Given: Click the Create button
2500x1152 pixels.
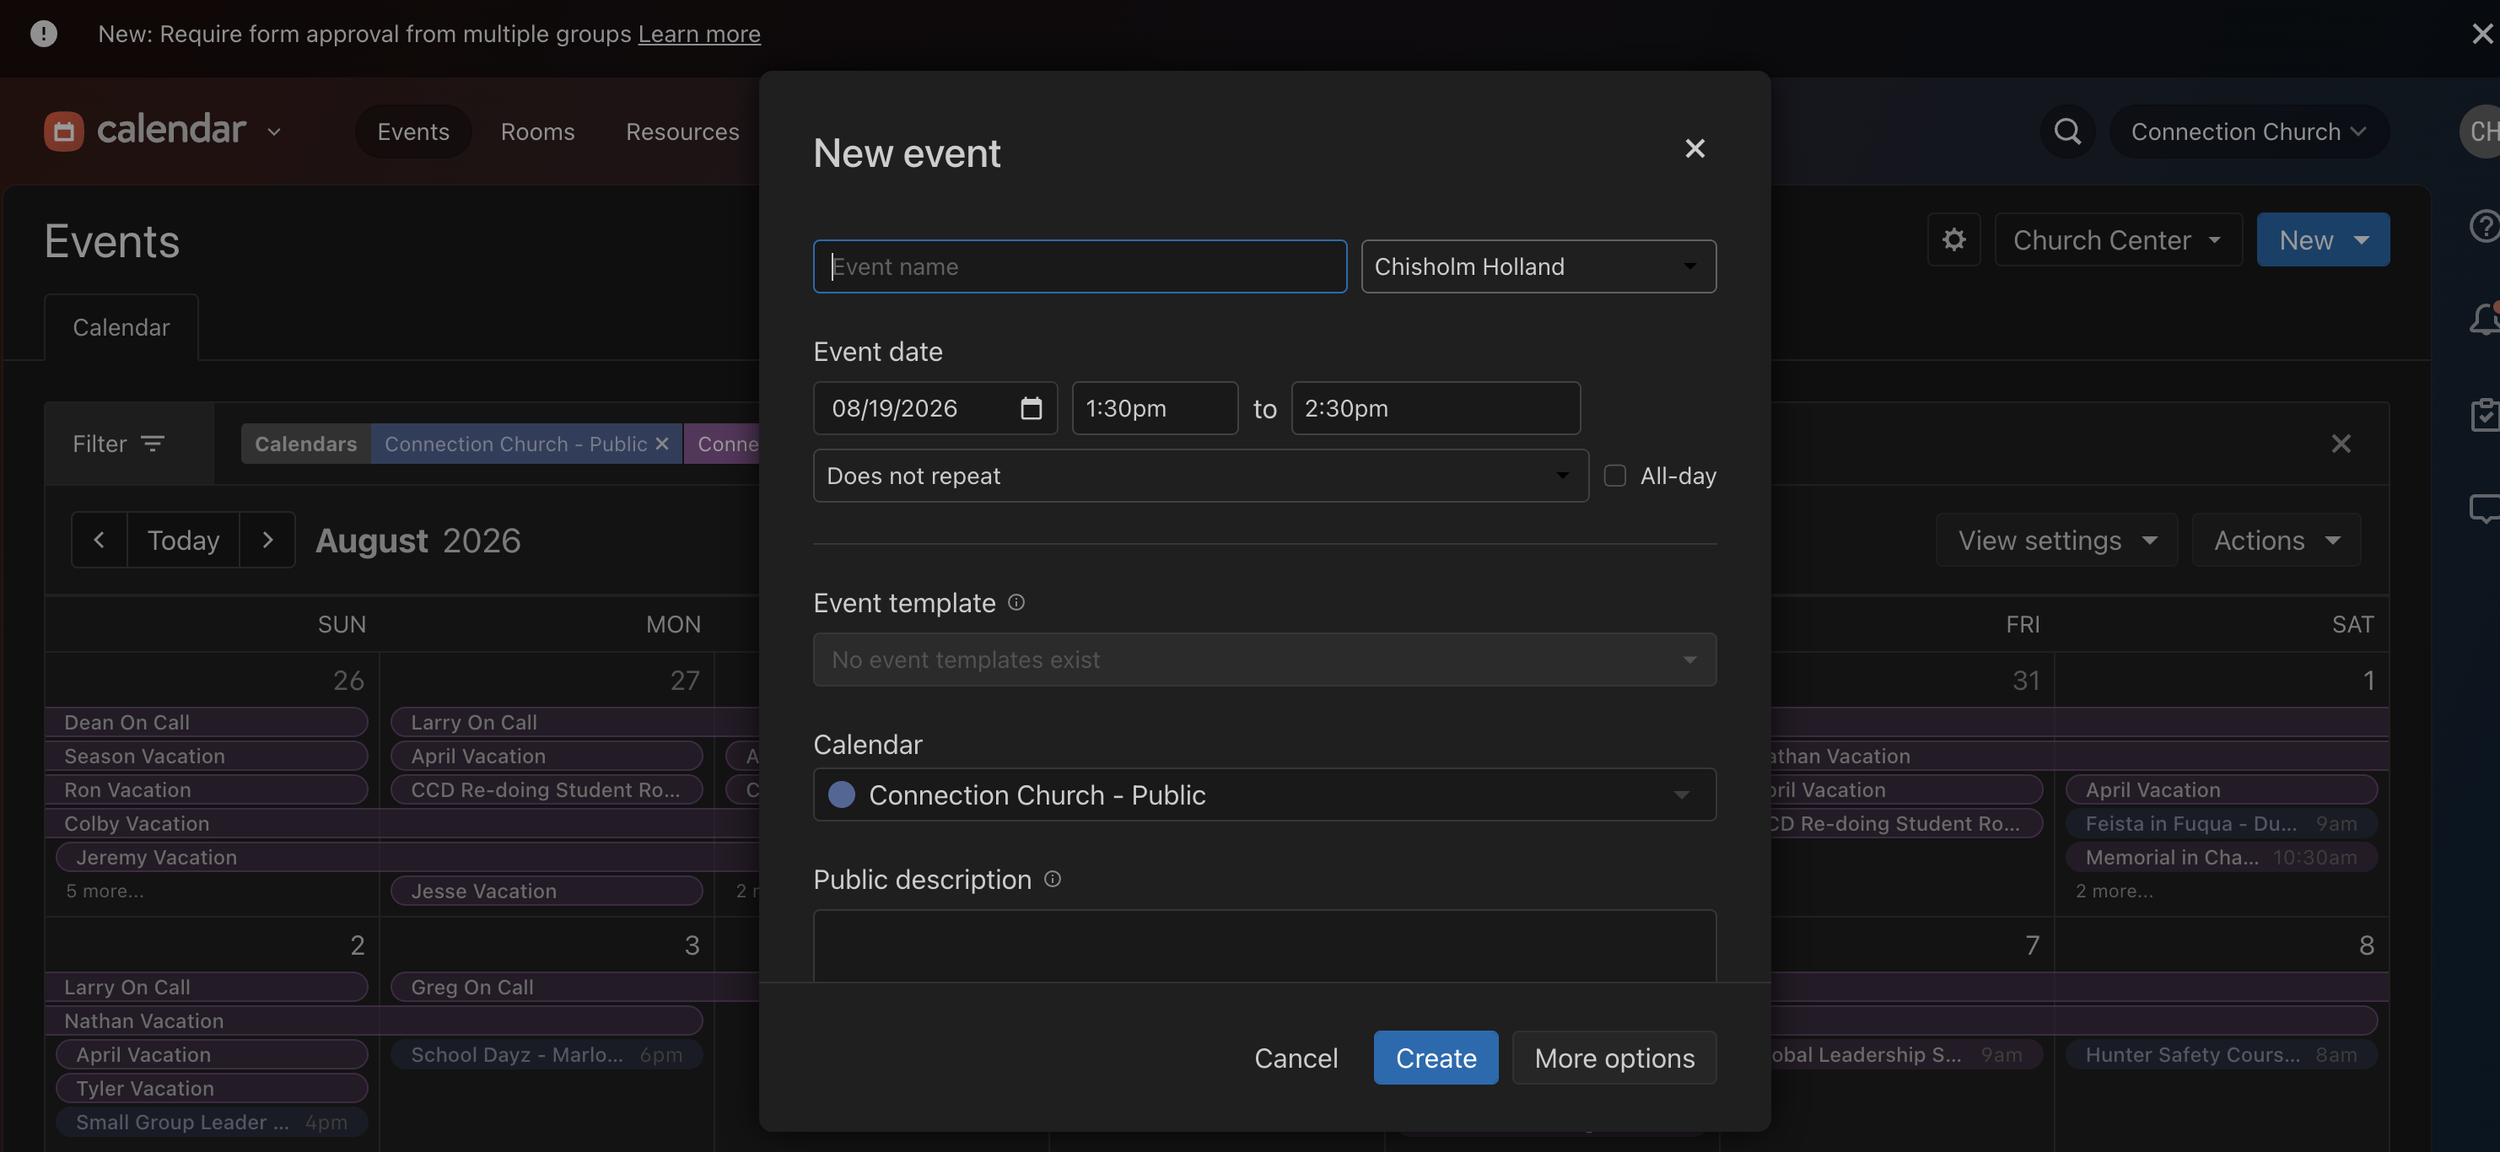Looking at the screenshot, I should pyautogui.click(x=1436, y=1058).
